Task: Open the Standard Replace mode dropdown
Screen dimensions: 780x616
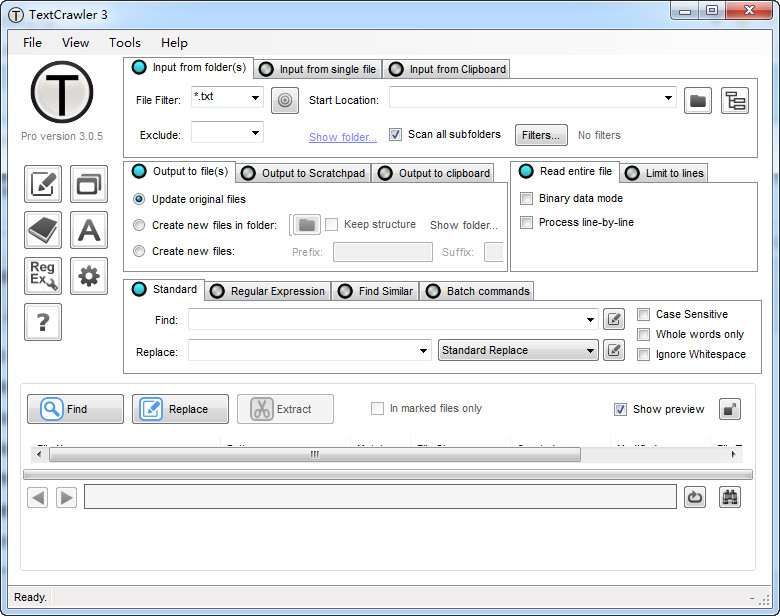Action: point(518,350)
